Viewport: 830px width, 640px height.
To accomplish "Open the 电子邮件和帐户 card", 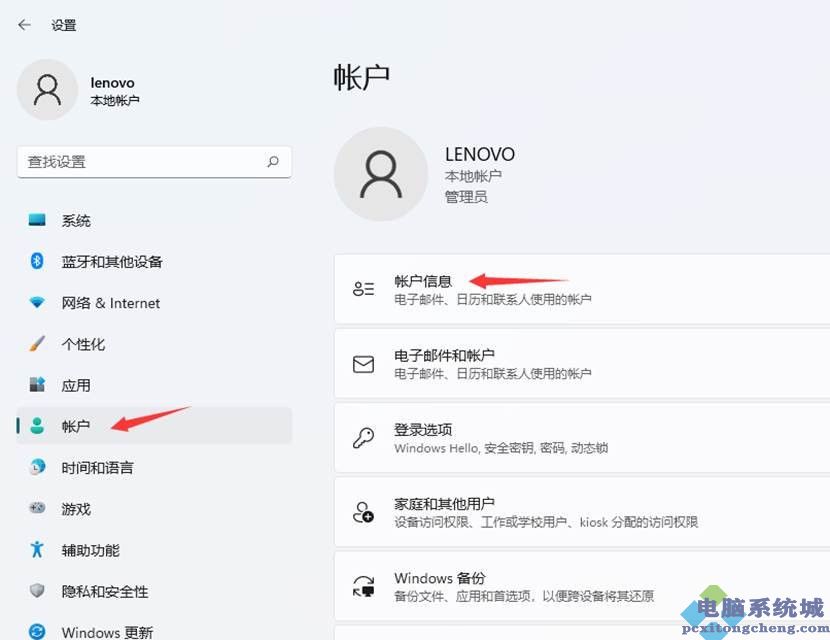I will (582, 363).
